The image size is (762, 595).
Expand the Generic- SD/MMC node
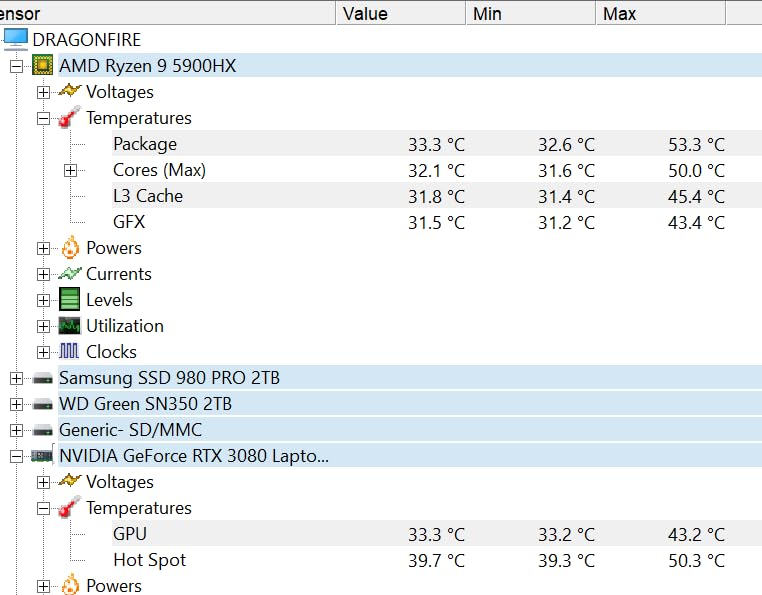point(17,430)
